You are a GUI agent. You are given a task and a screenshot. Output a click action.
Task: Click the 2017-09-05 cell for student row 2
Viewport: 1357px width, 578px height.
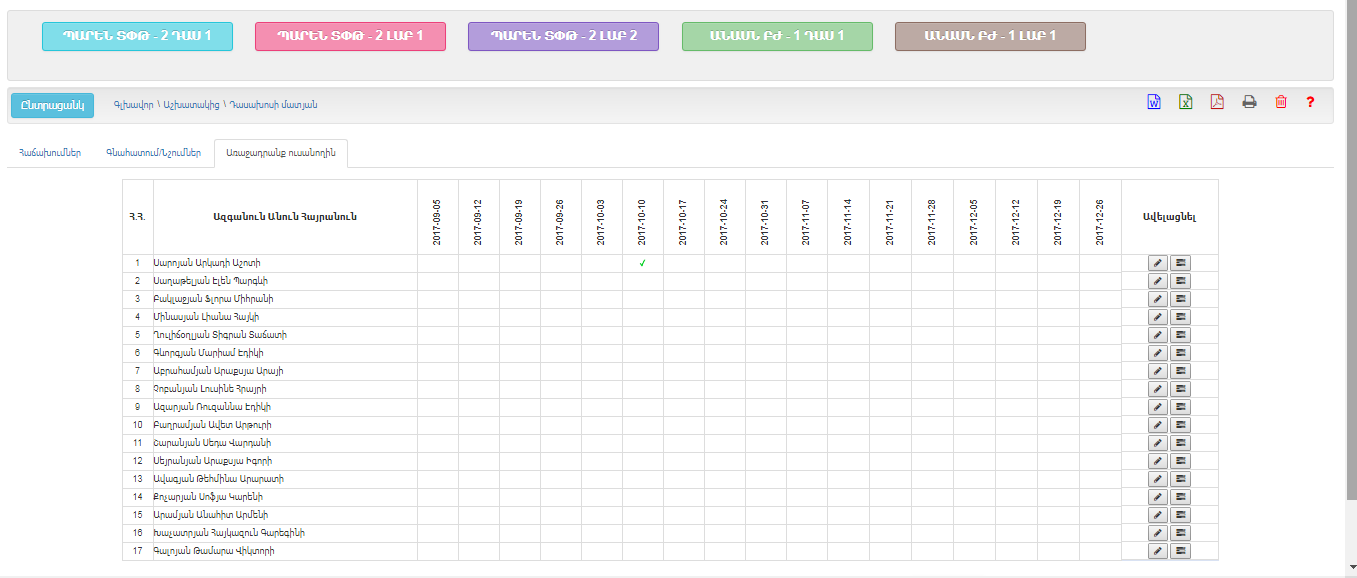pos(437,281)
